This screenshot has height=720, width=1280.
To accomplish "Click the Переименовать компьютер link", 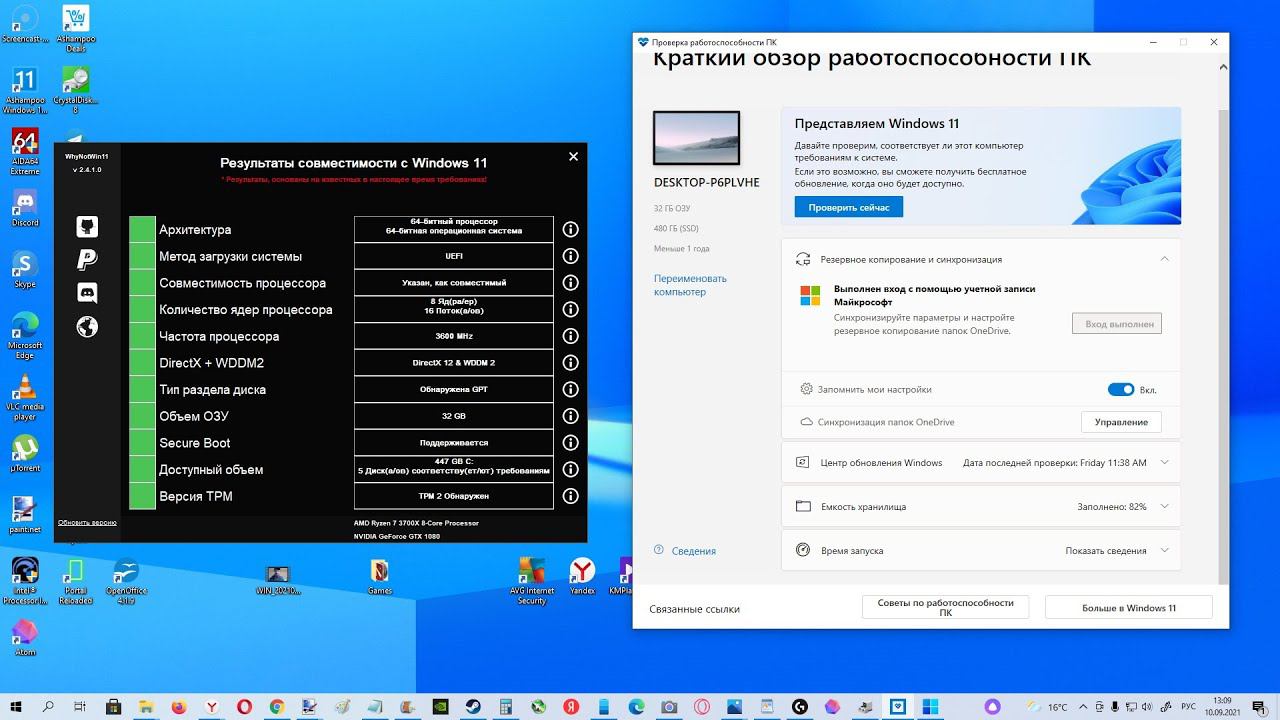I will coord(690,285).
